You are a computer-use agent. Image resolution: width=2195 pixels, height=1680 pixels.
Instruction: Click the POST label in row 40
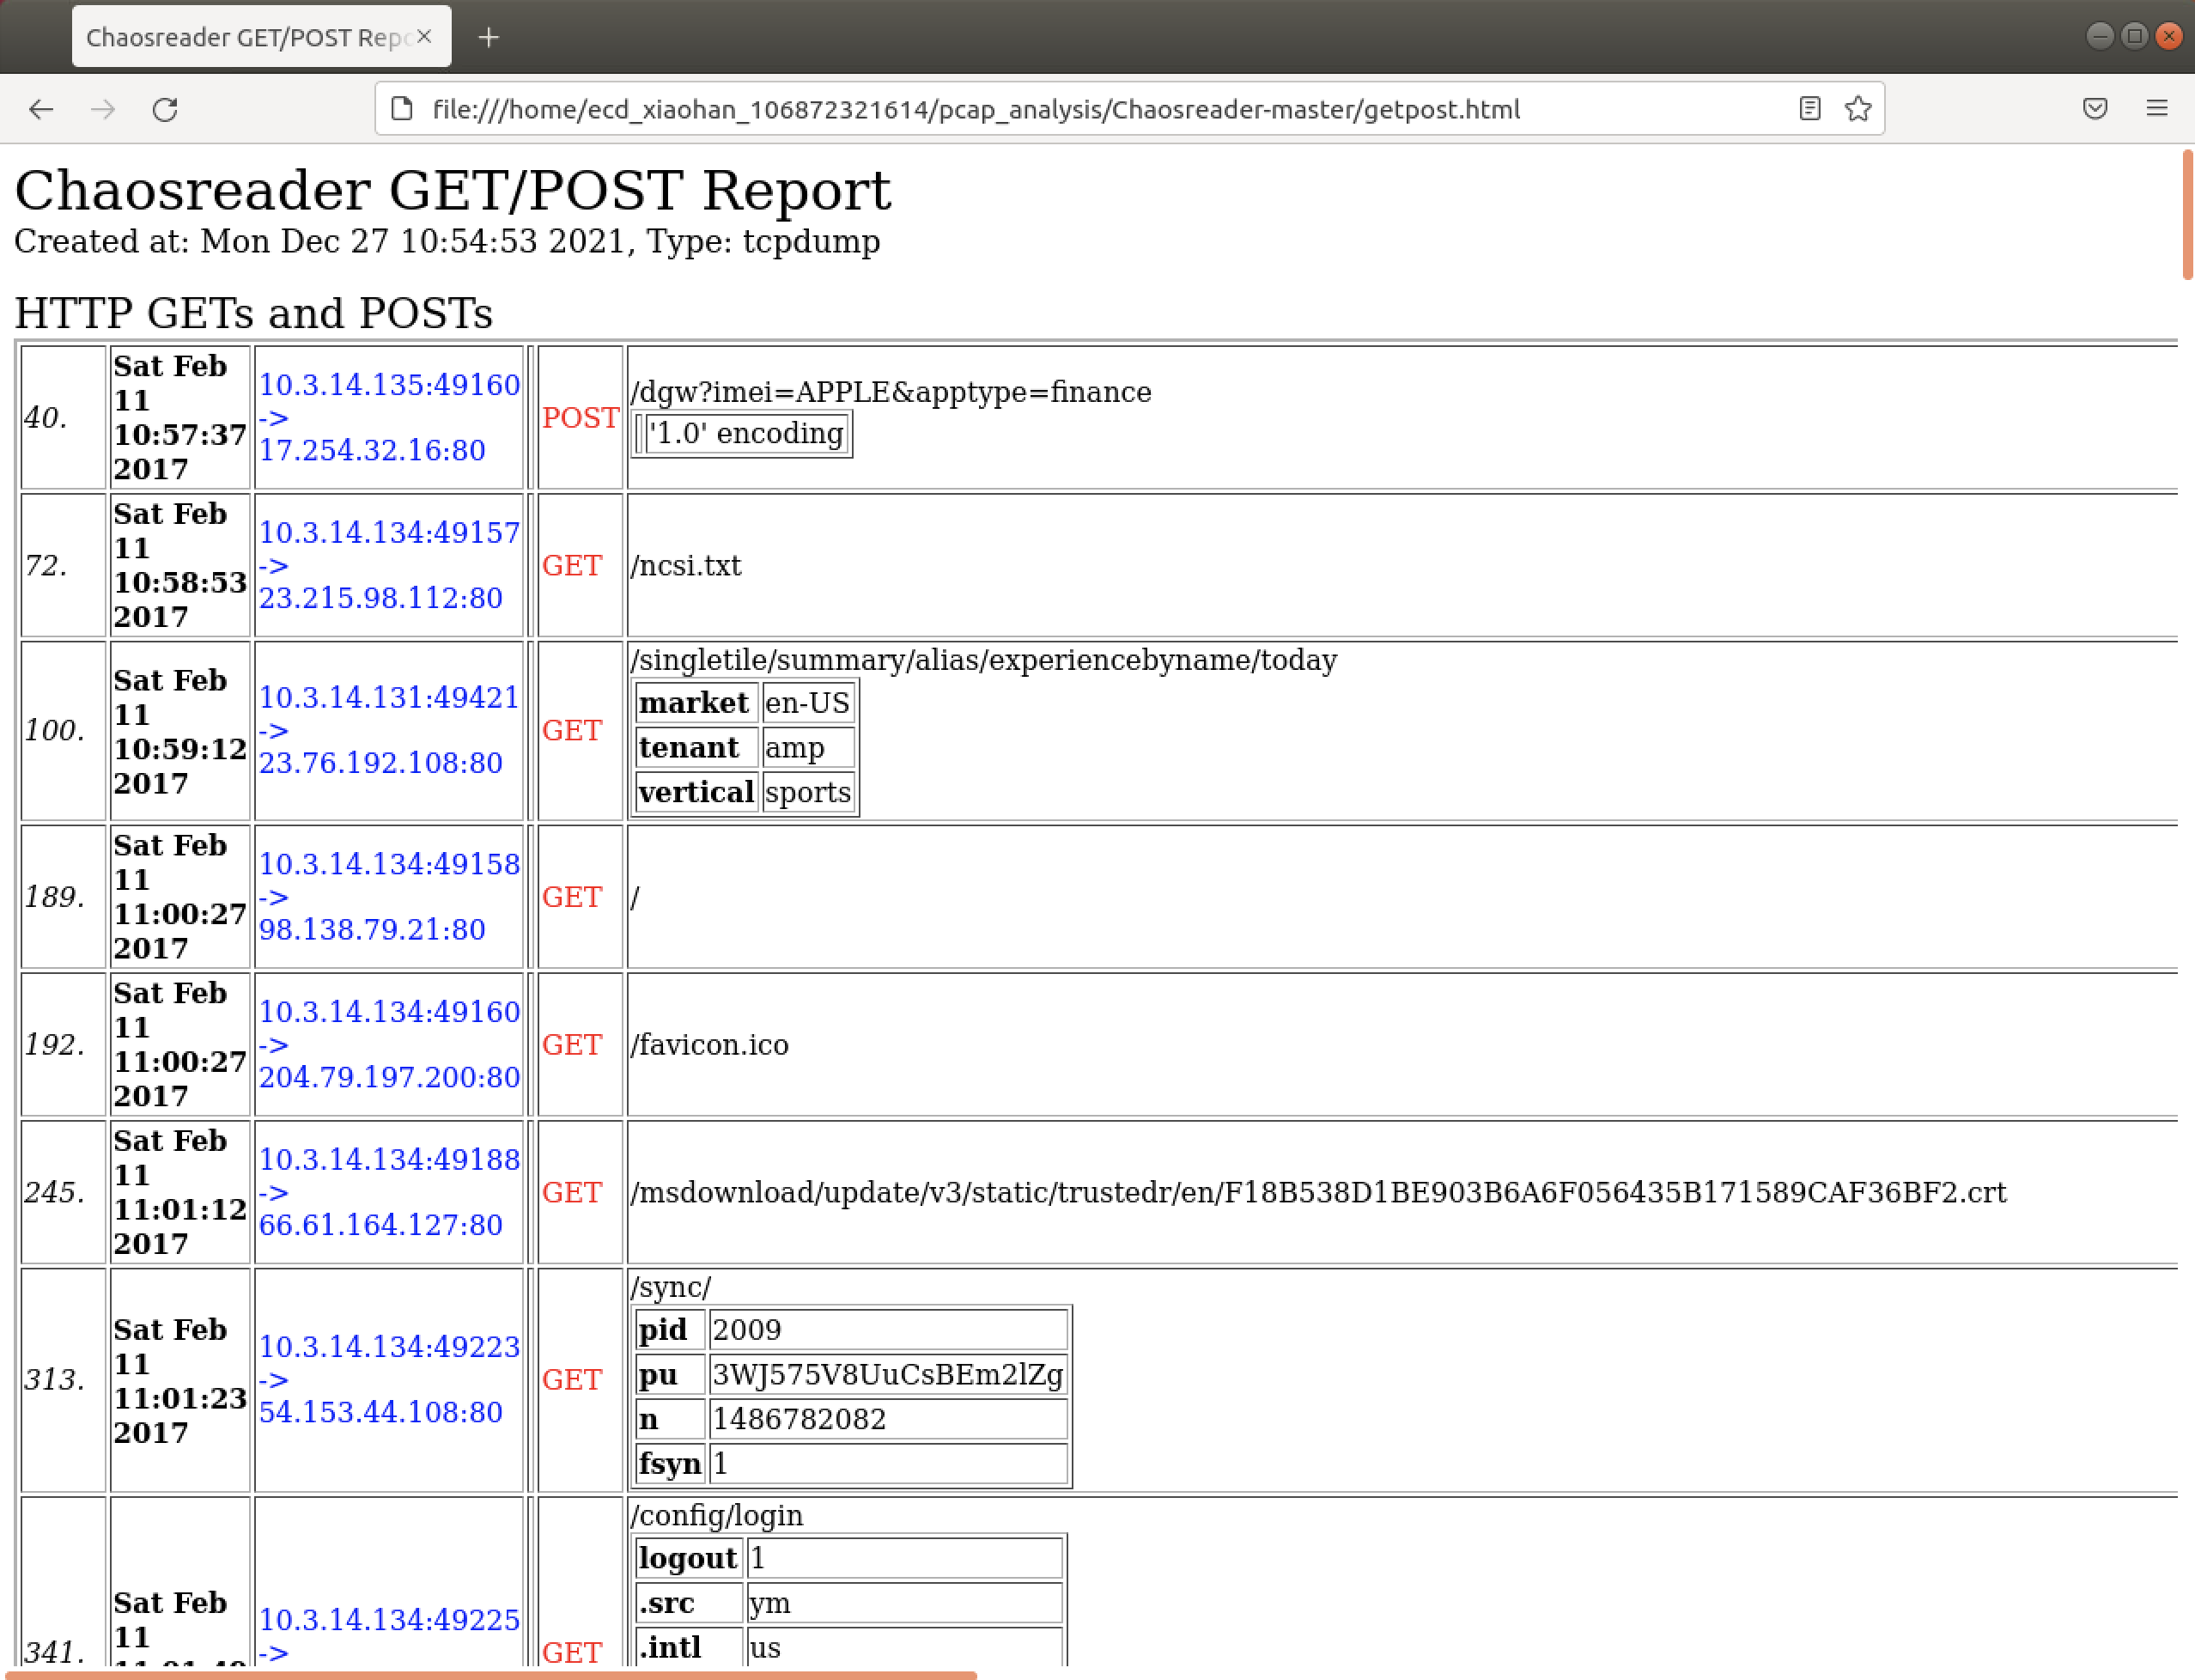point(580,417)
